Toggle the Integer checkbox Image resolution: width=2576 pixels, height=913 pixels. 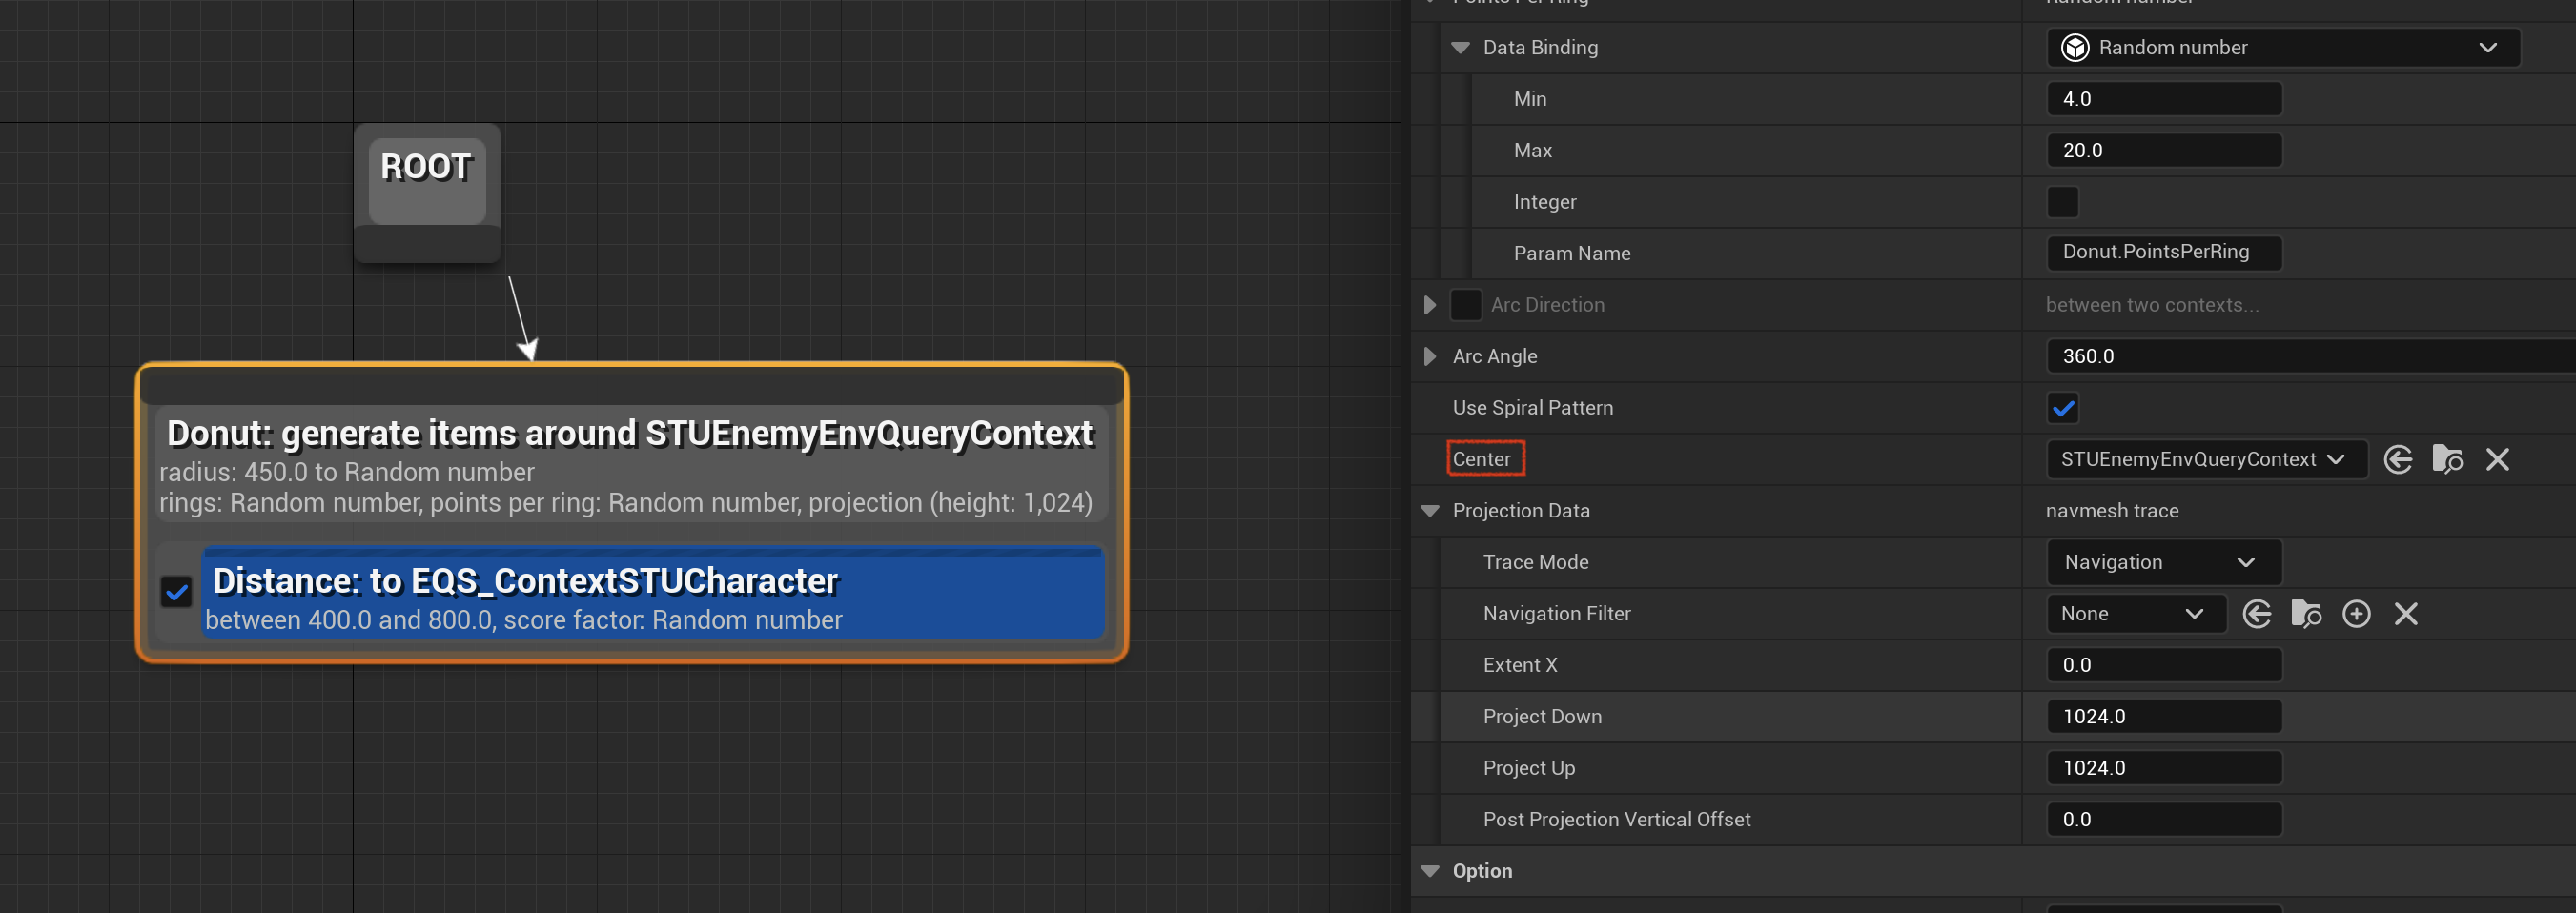(x=2062, y=202)
